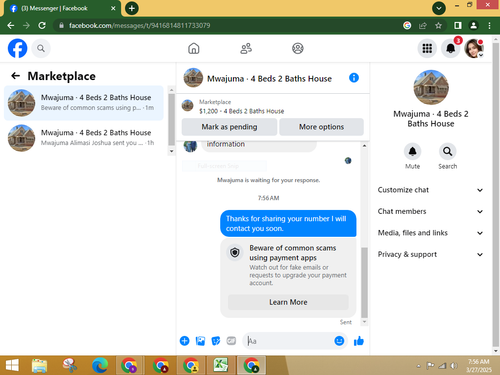Image resolution: width=500 pixels, height=375 pixels.
Task: Click the Mark as pending button
Action: pos(229,127)
